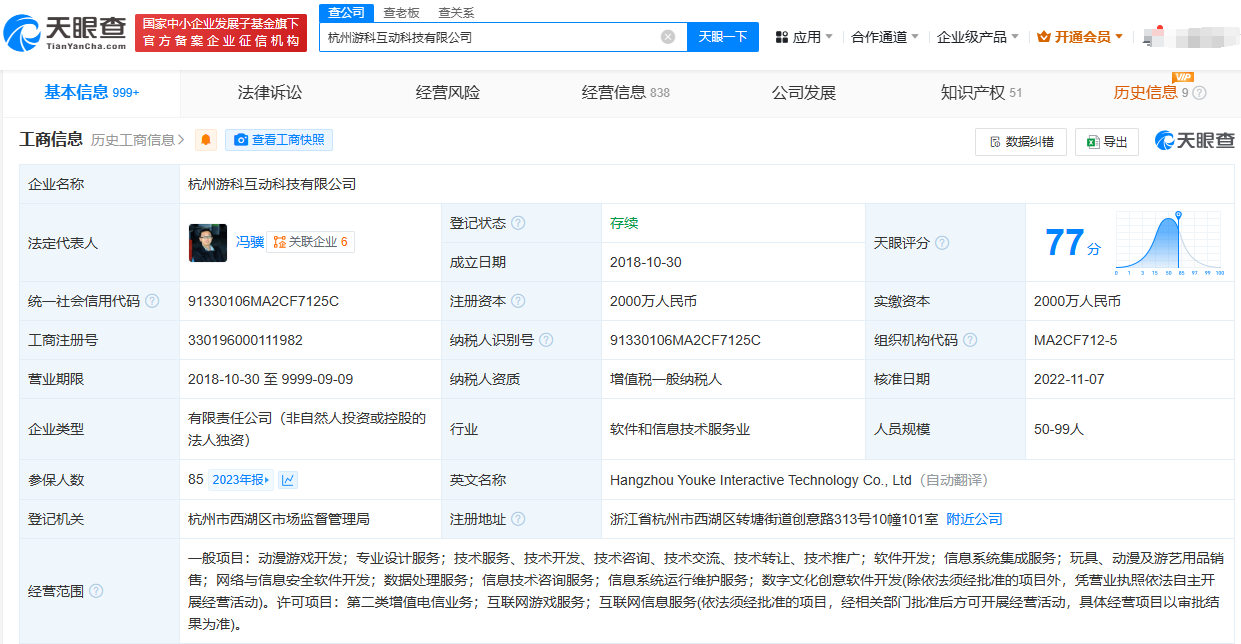Click the help icon beside 经营范围
Image resolution: width=1241 pixels, height=644 pixels.
point(96,591)
